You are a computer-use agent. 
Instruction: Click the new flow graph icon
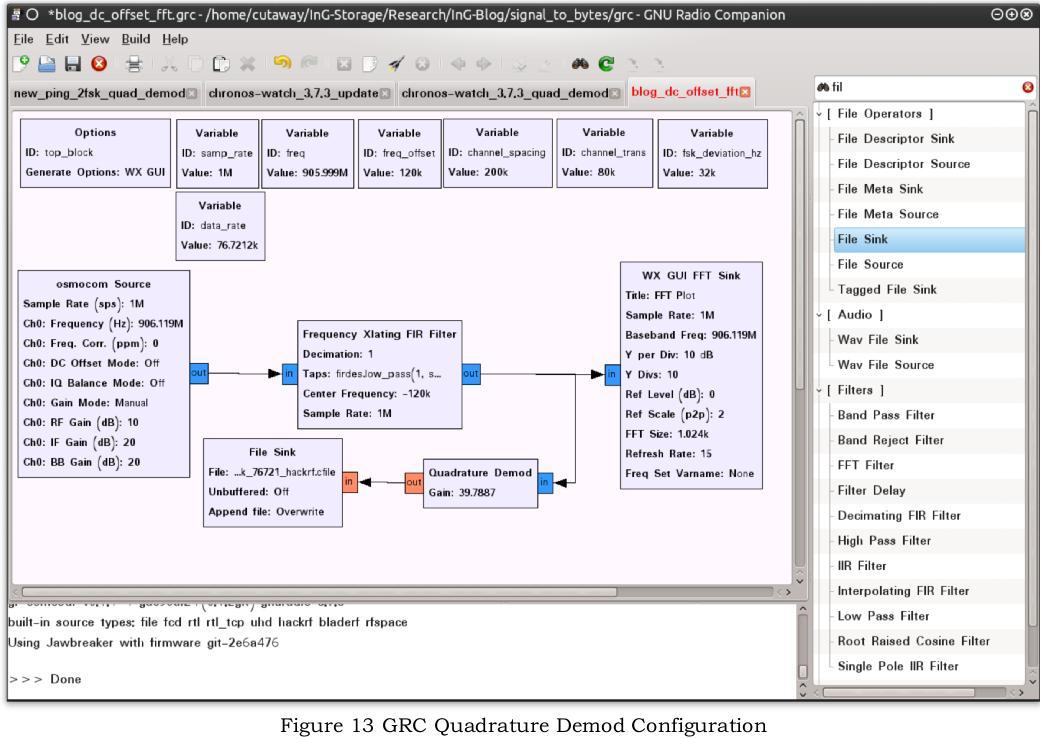[21, 64]
